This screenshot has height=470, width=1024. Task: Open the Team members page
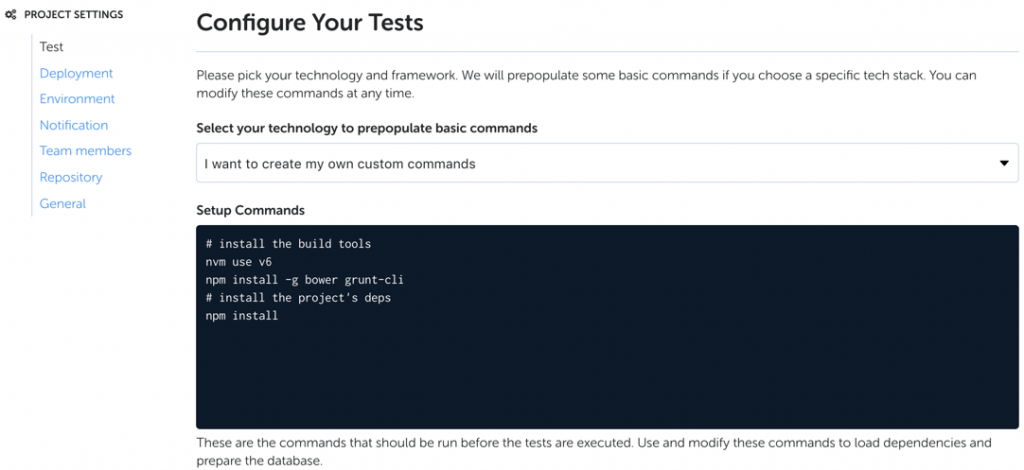85,151
